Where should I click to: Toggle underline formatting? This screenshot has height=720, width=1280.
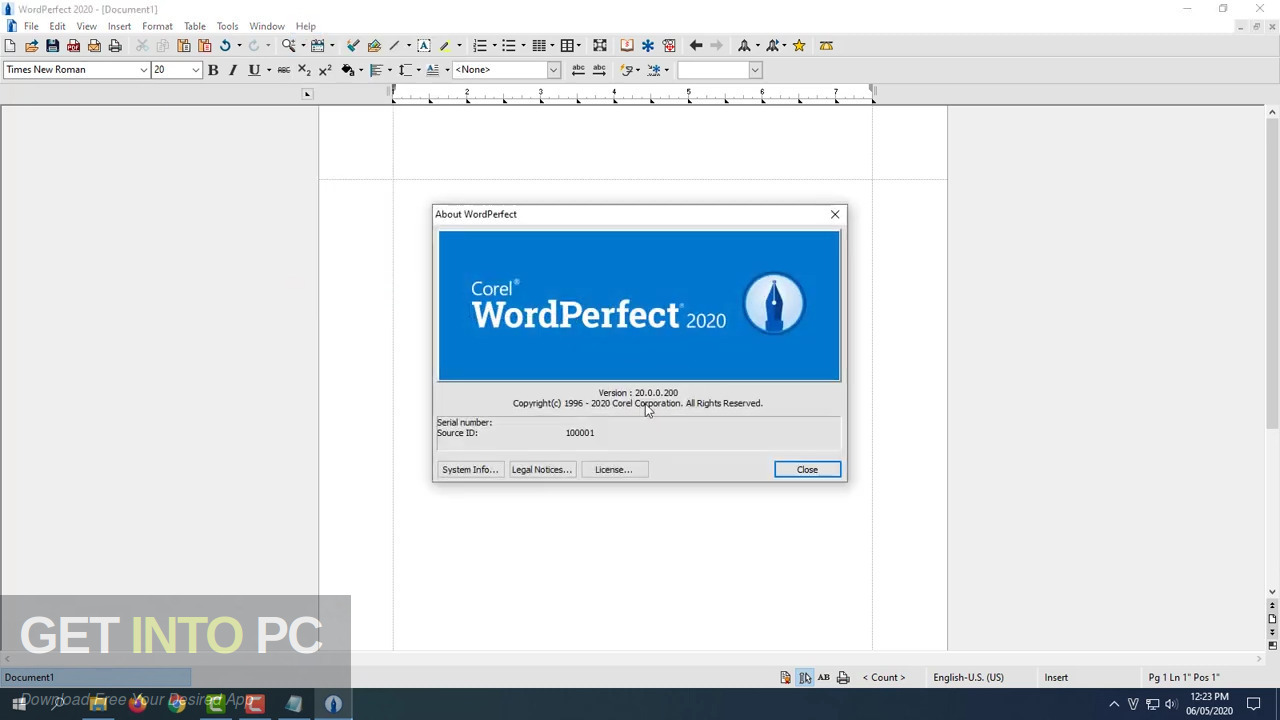tap(254, 69)
